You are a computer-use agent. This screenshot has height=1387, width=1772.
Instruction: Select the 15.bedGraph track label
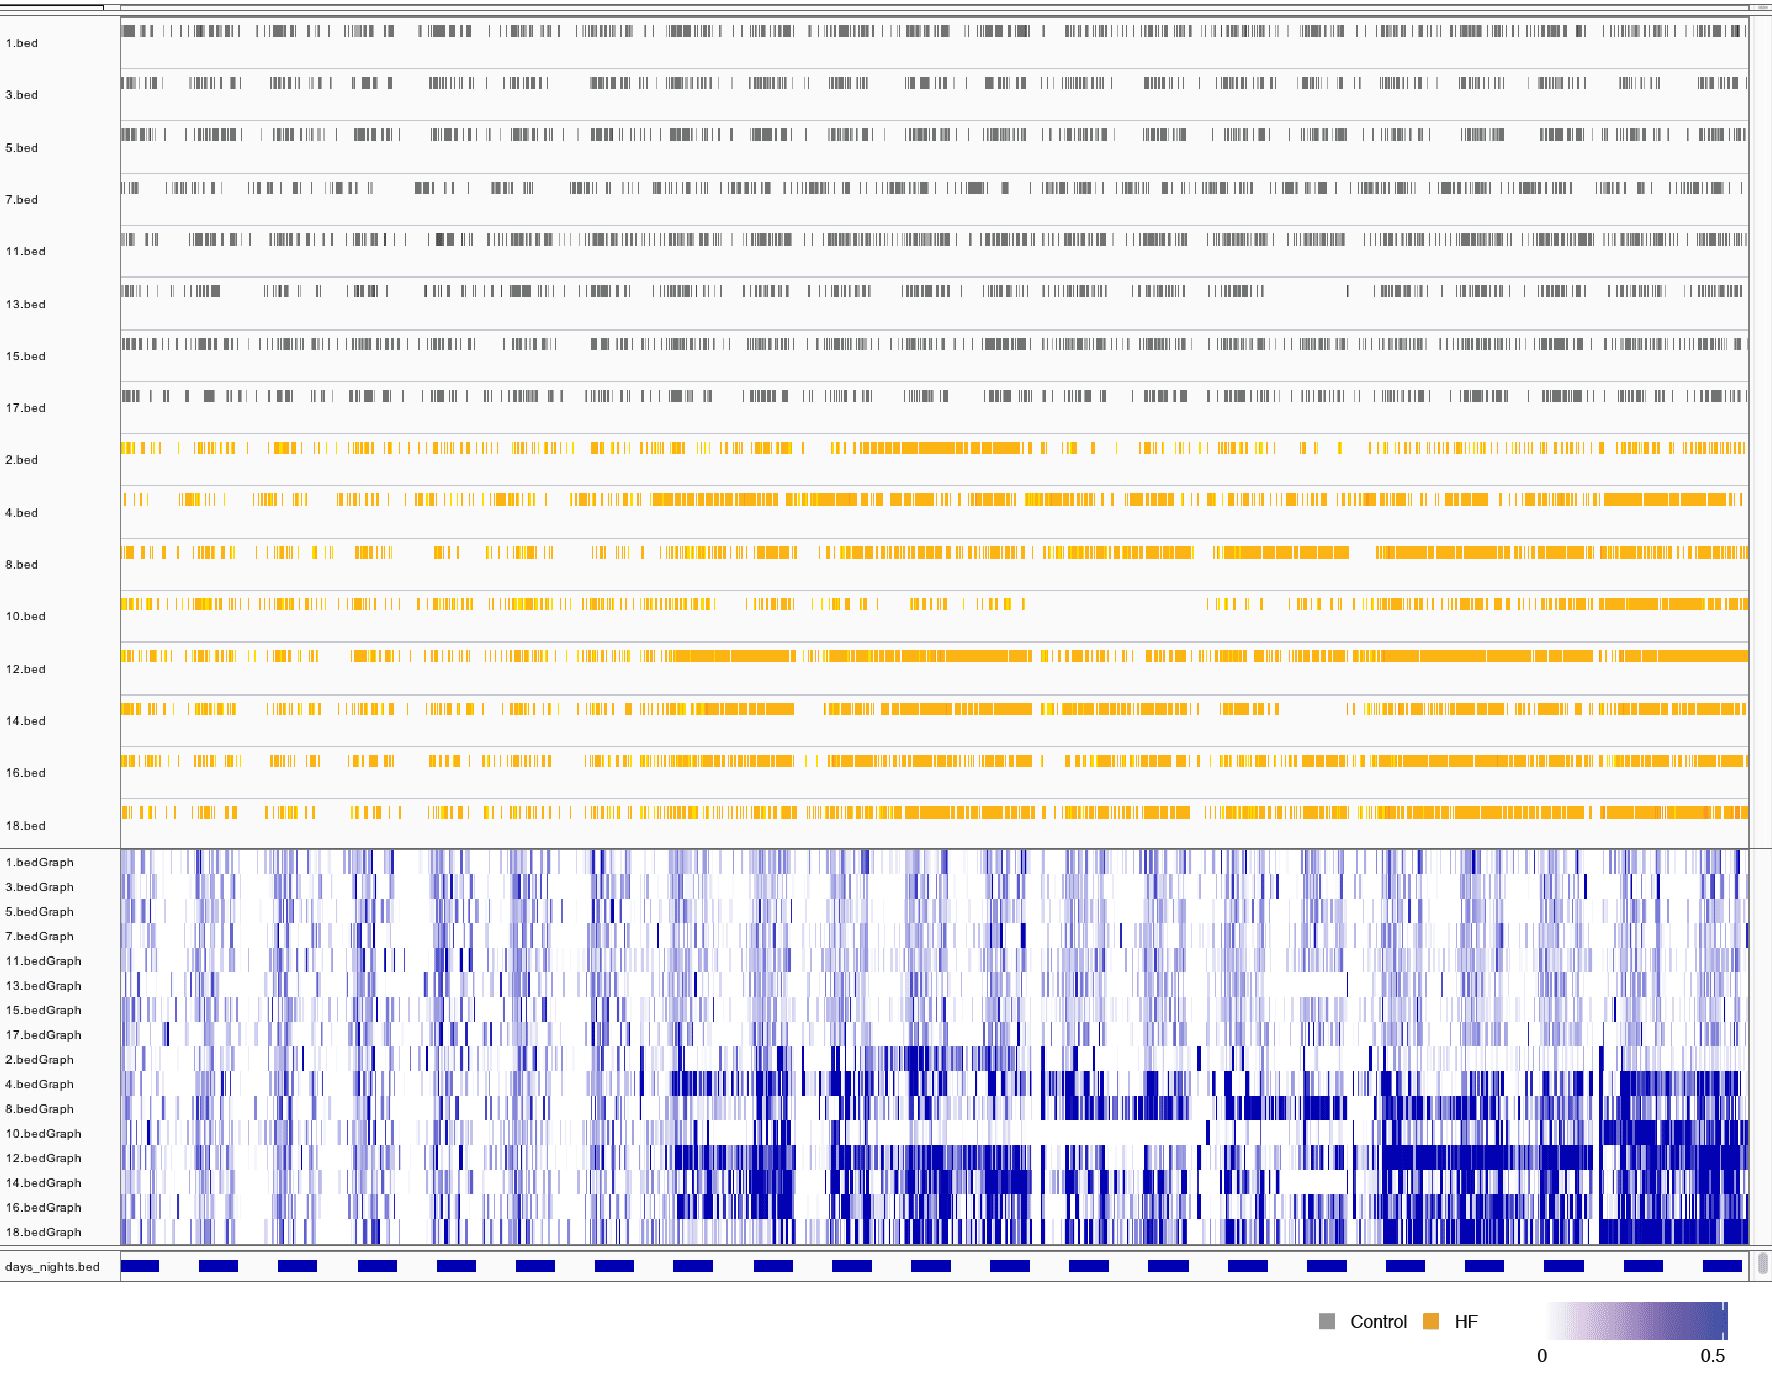click(x=44, y=1010)
